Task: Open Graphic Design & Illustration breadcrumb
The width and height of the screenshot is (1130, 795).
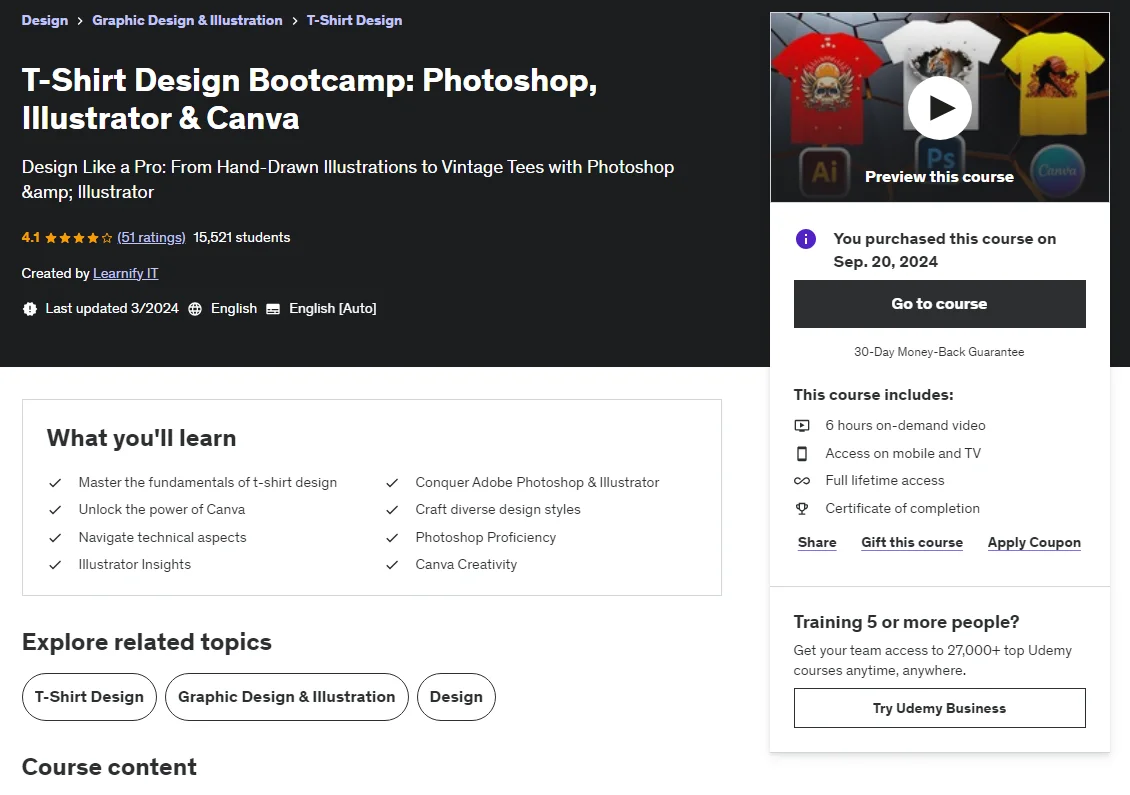Action: pos(187,20)
